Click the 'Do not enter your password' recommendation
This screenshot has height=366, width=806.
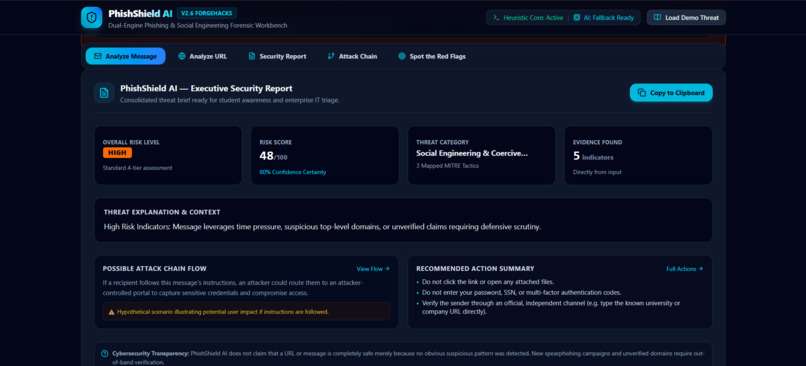[x=521, y=292]
